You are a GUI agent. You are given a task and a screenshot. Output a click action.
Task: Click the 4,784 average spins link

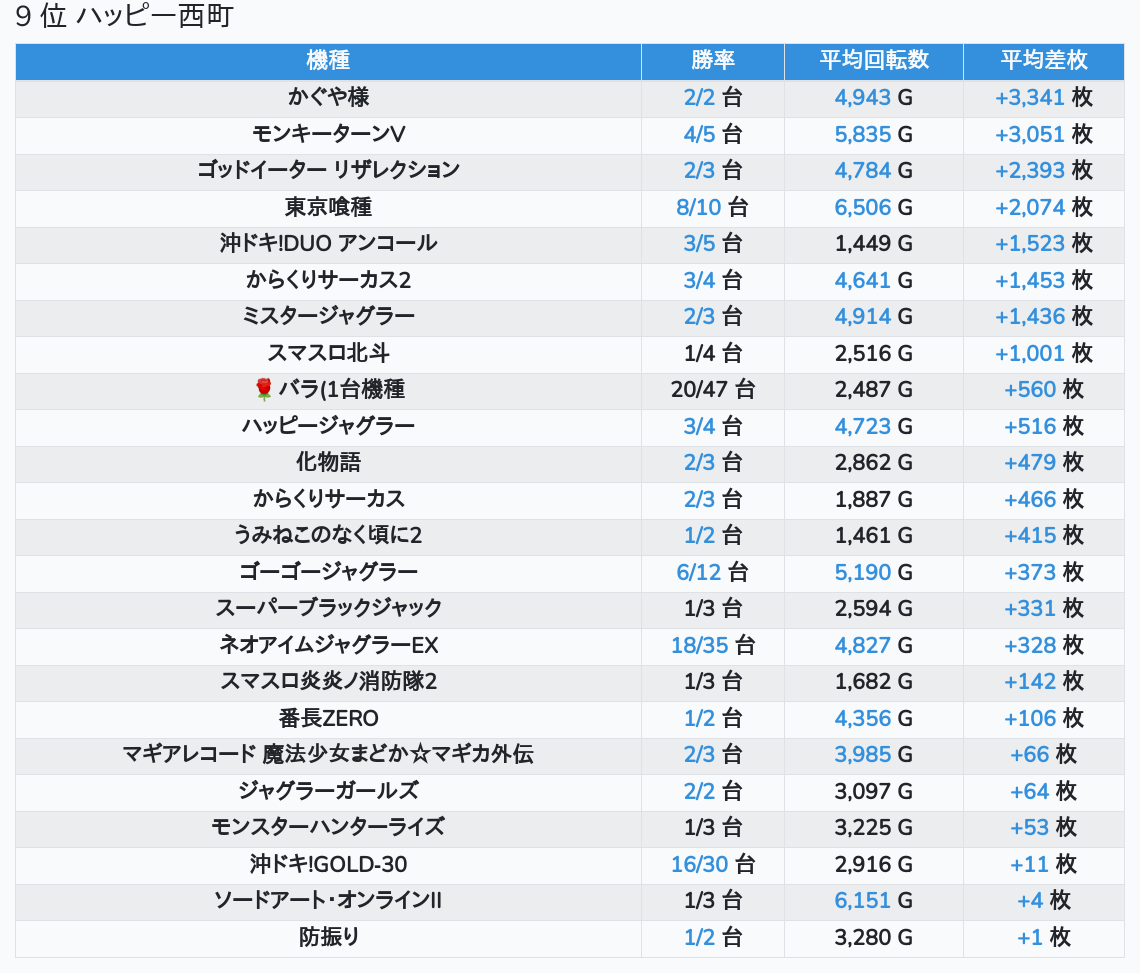click(862, 170)
